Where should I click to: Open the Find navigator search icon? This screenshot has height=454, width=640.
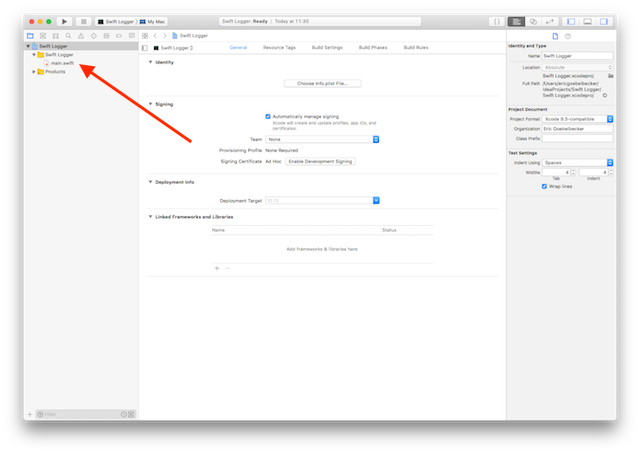67,35
